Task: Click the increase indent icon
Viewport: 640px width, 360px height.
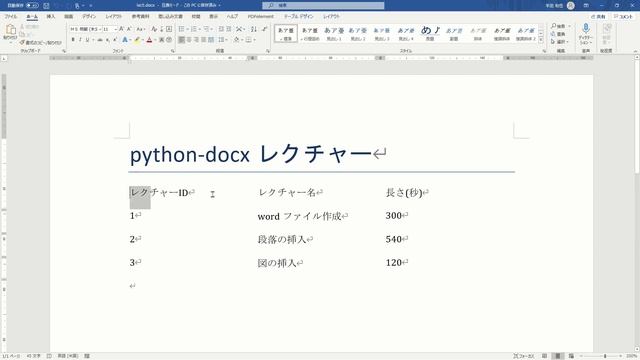Action: point(229,29)
